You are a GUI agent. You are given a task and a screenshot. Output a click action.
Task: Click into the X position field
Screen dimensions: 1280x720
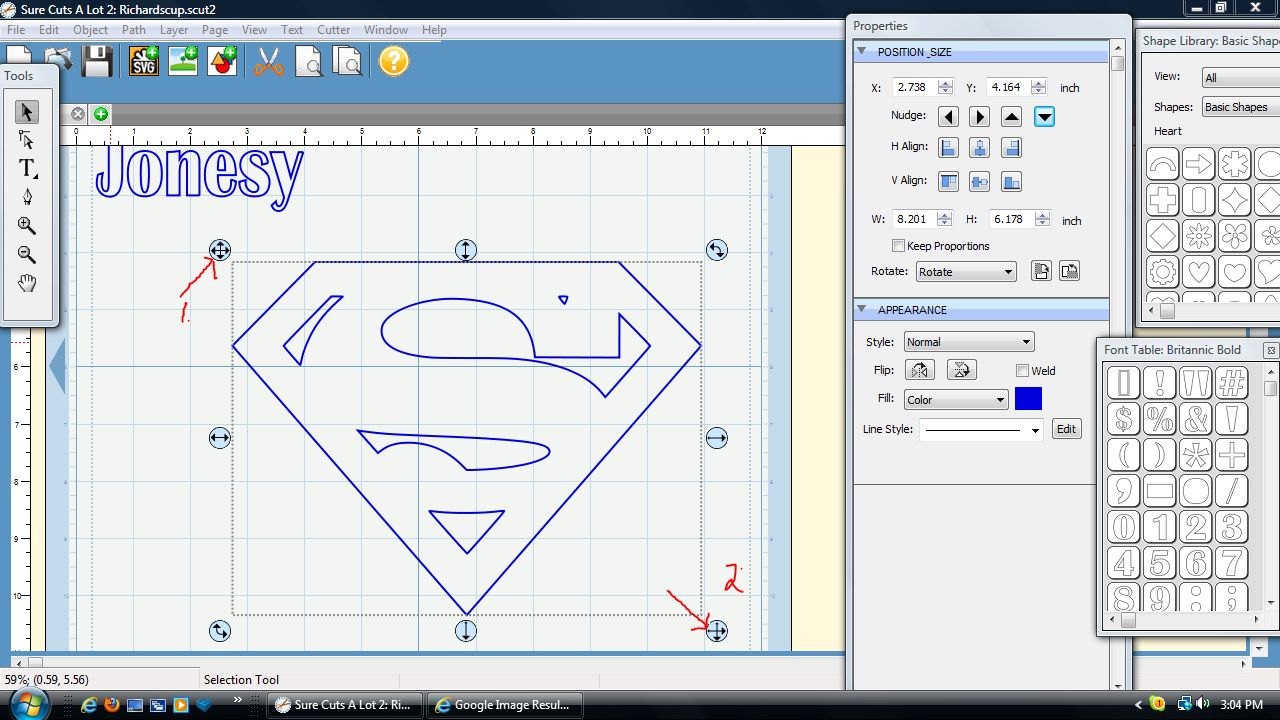click(x=915, y=88)
